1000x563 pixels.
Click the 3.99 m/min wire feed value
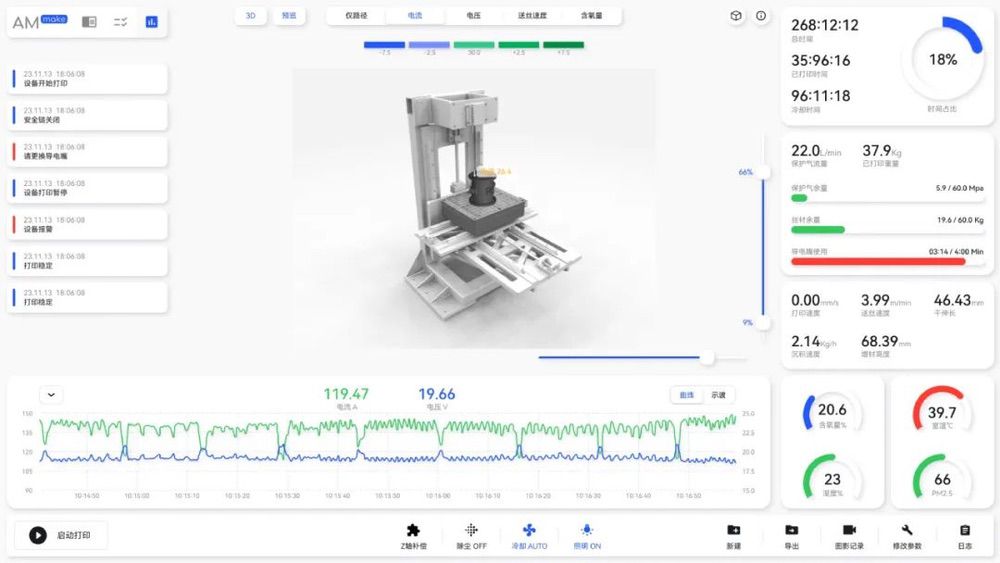pos(886,300)
